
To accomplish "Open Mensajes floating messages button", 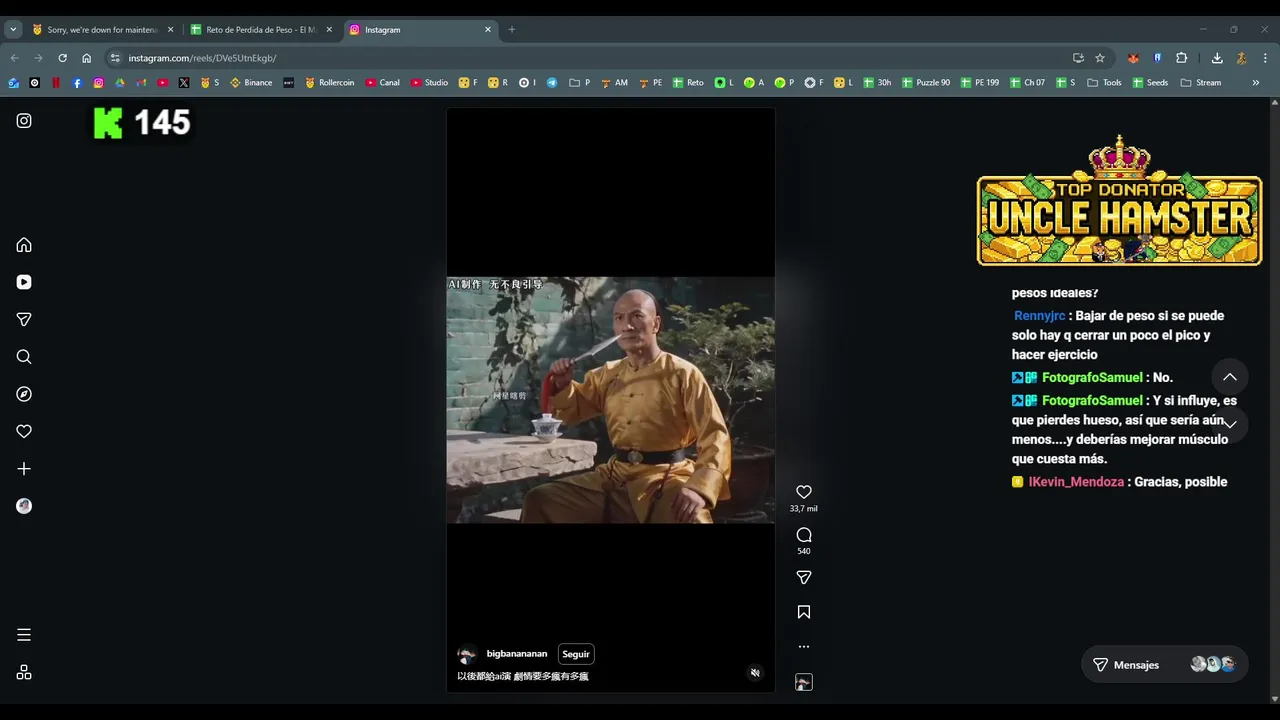I will pos(1164,665).
